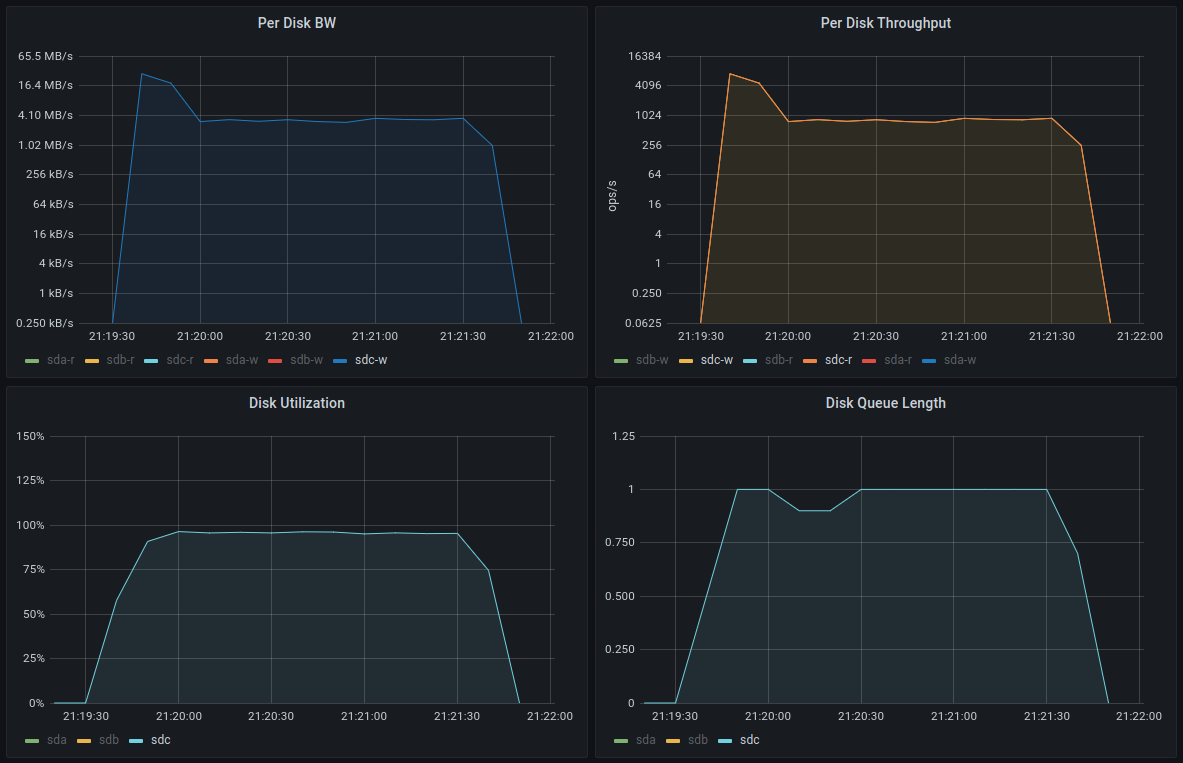The image size is (1183, 763).
Task: Toggle sdc-w series in Per Disk BW legend
Action: (370, 359)
